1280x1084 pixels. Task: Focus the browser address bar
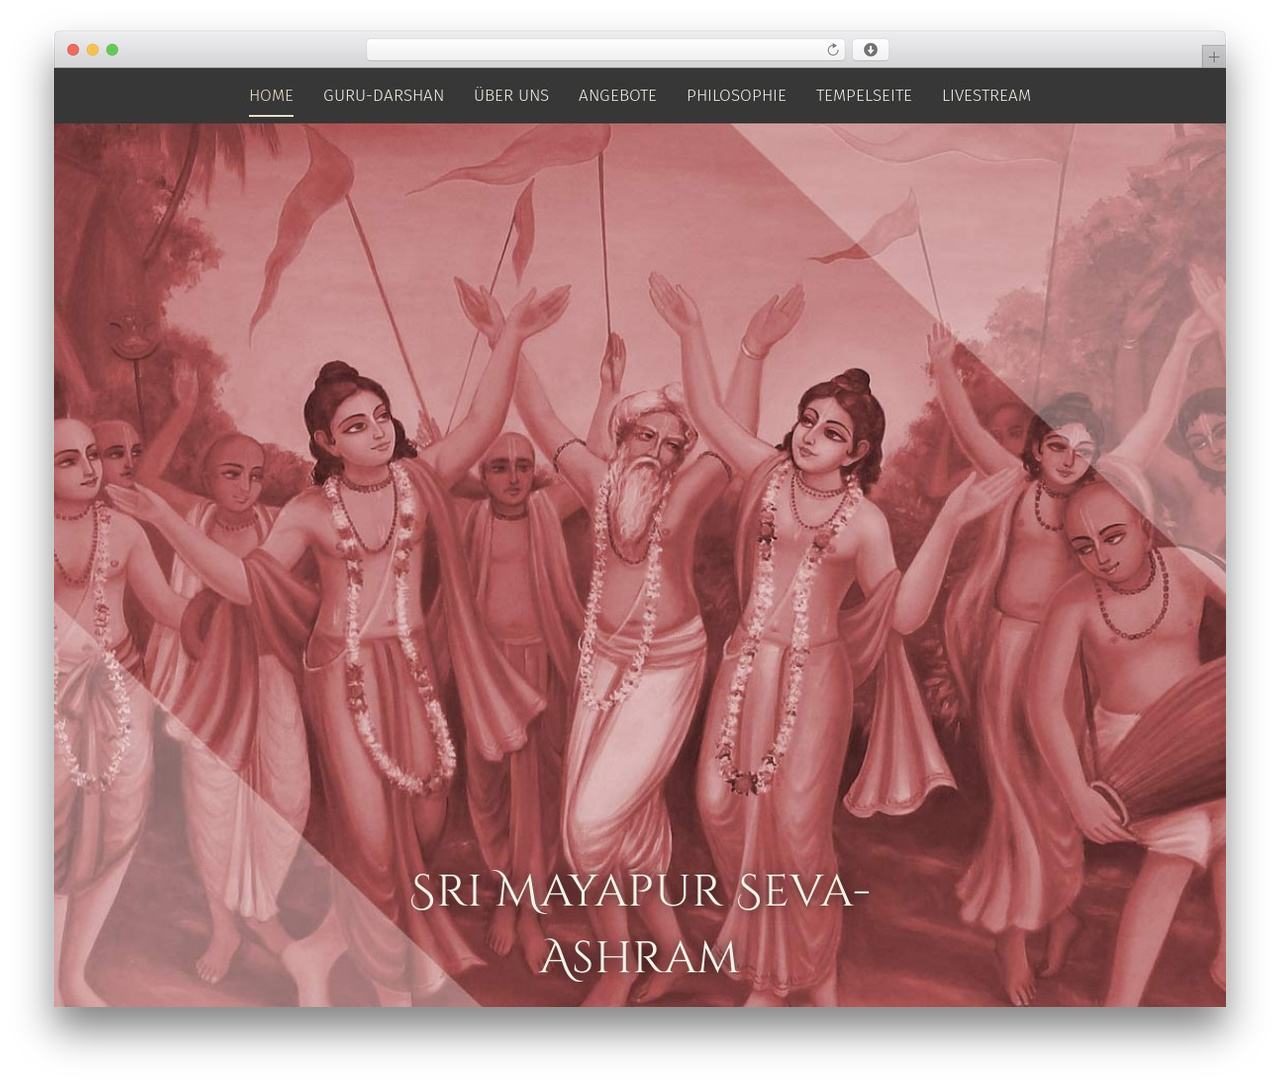point(605,50)
